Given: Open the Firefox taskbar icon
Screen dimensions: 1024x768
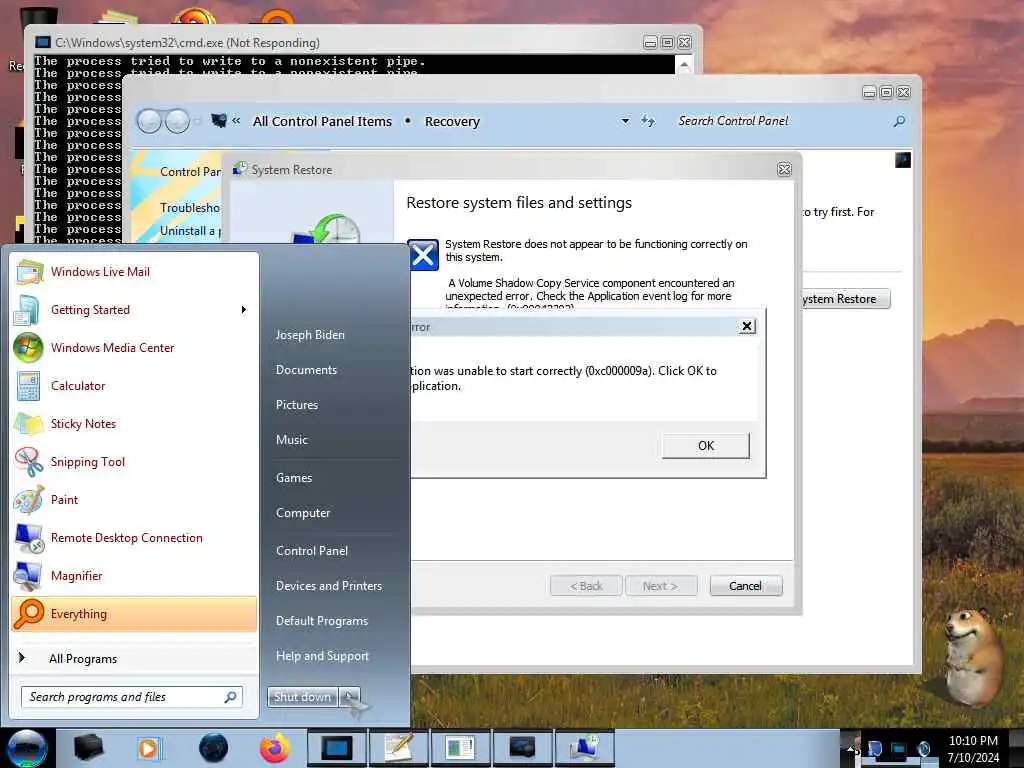Looking at the screenshot, I should 274,748.
